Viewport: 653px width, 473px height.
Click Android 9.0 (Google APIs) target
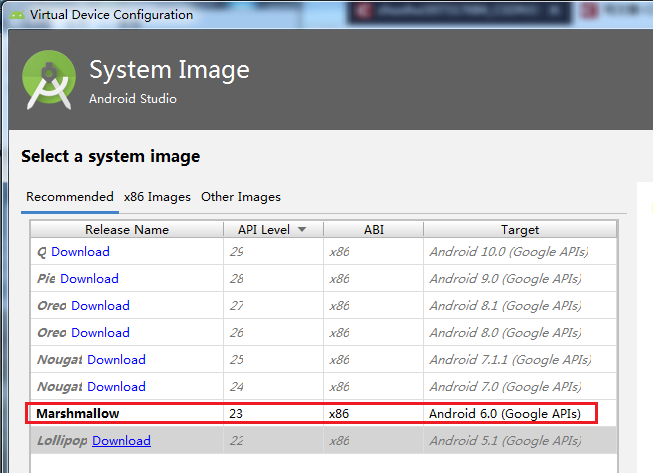pyautogui.click(x=505, y=279)
